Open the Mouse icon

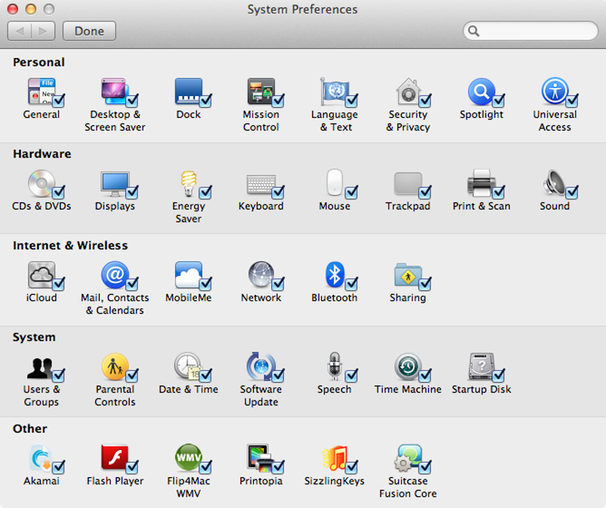pos(334,182)
